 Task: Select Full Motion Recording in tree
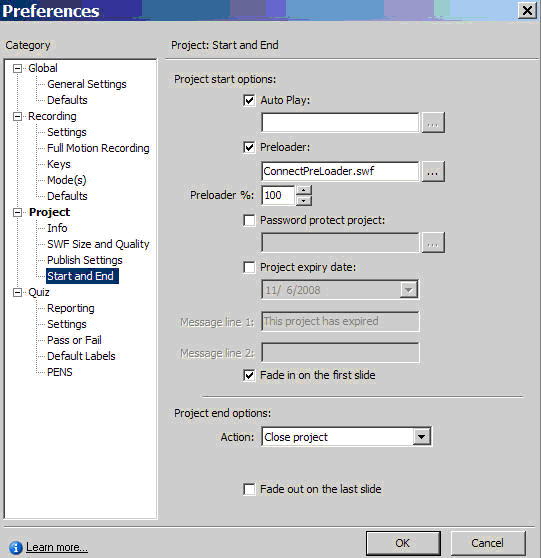point(98,148)
